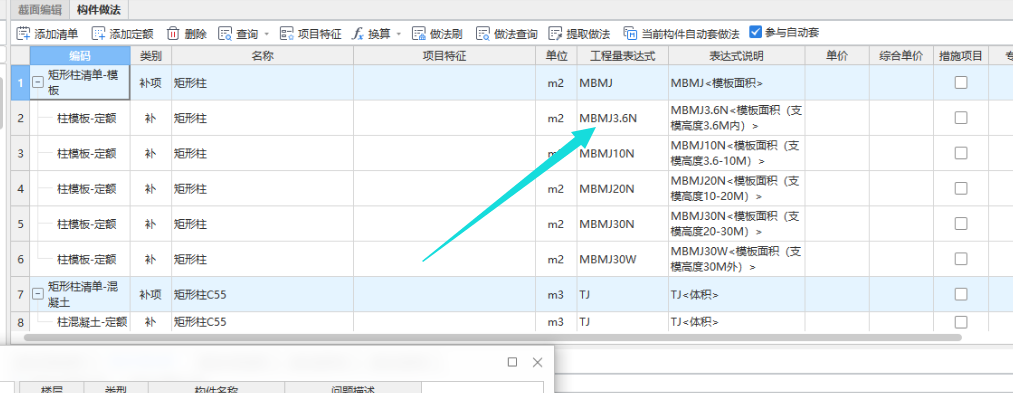The image size is (1013, 393).
Task: Click the 楼层 header in lower dialog
Action: click(52, 389)
